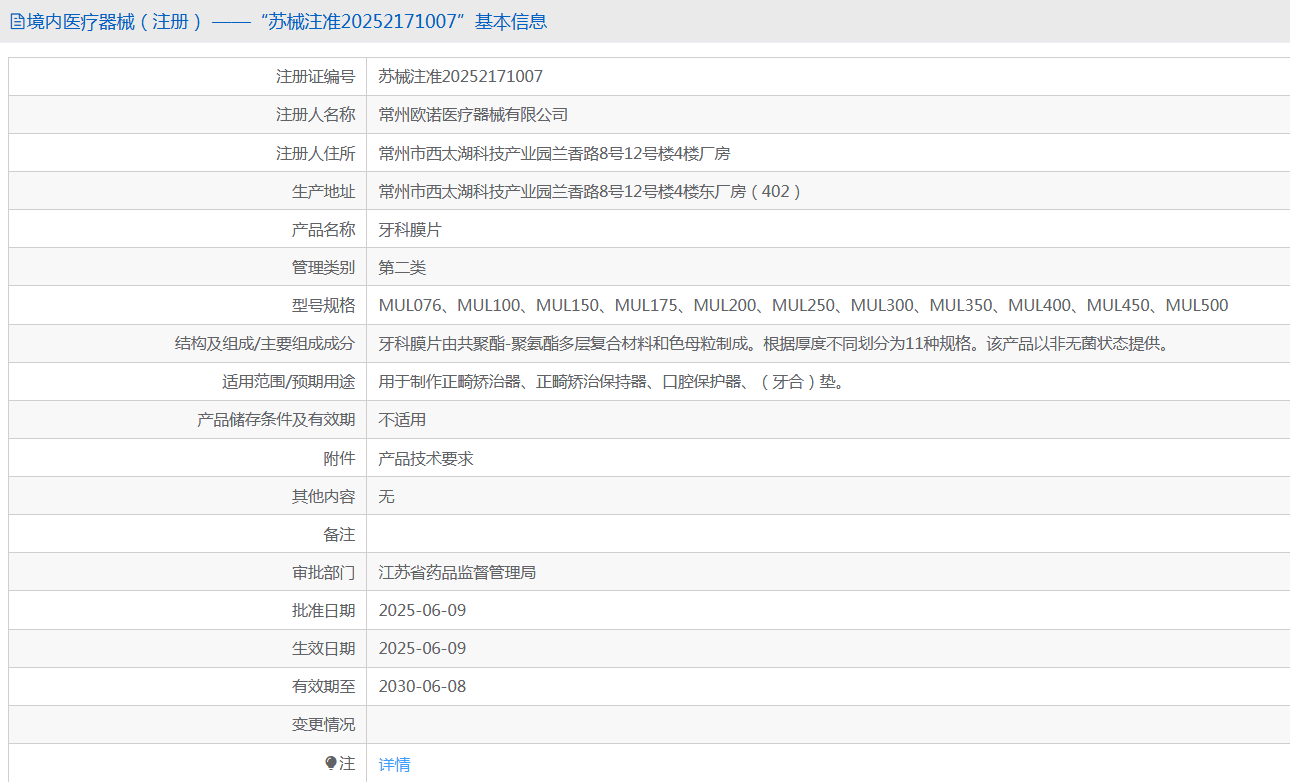The width and height of the screenshot is (1290, 782).
Task: Click the 附件 label
Action: pyautogui.click(x=339, y=458)
